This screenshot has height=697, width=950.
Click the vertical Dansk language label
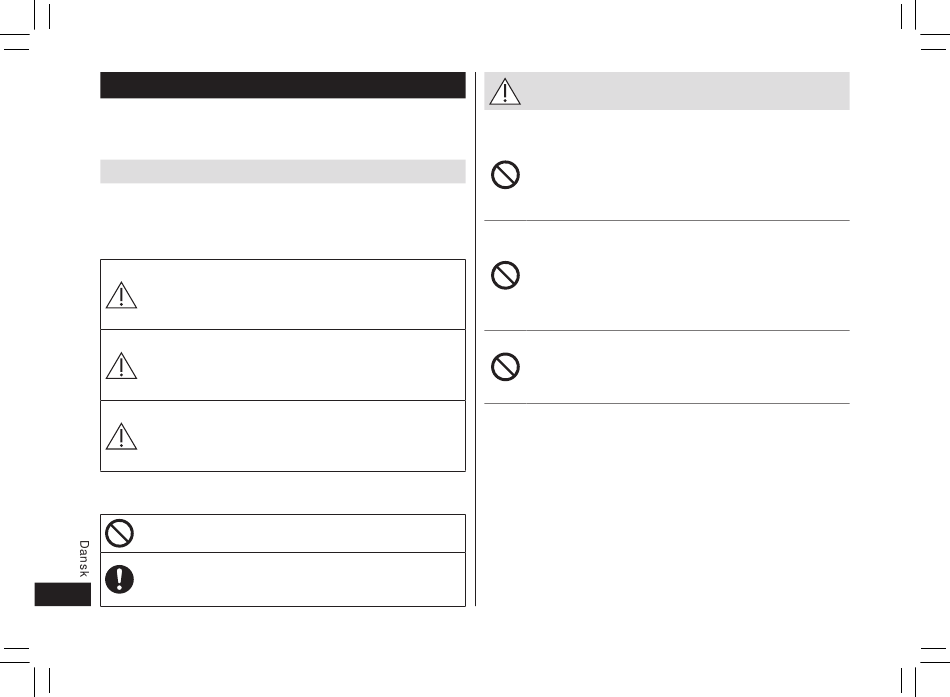click(x=84, y=559)
